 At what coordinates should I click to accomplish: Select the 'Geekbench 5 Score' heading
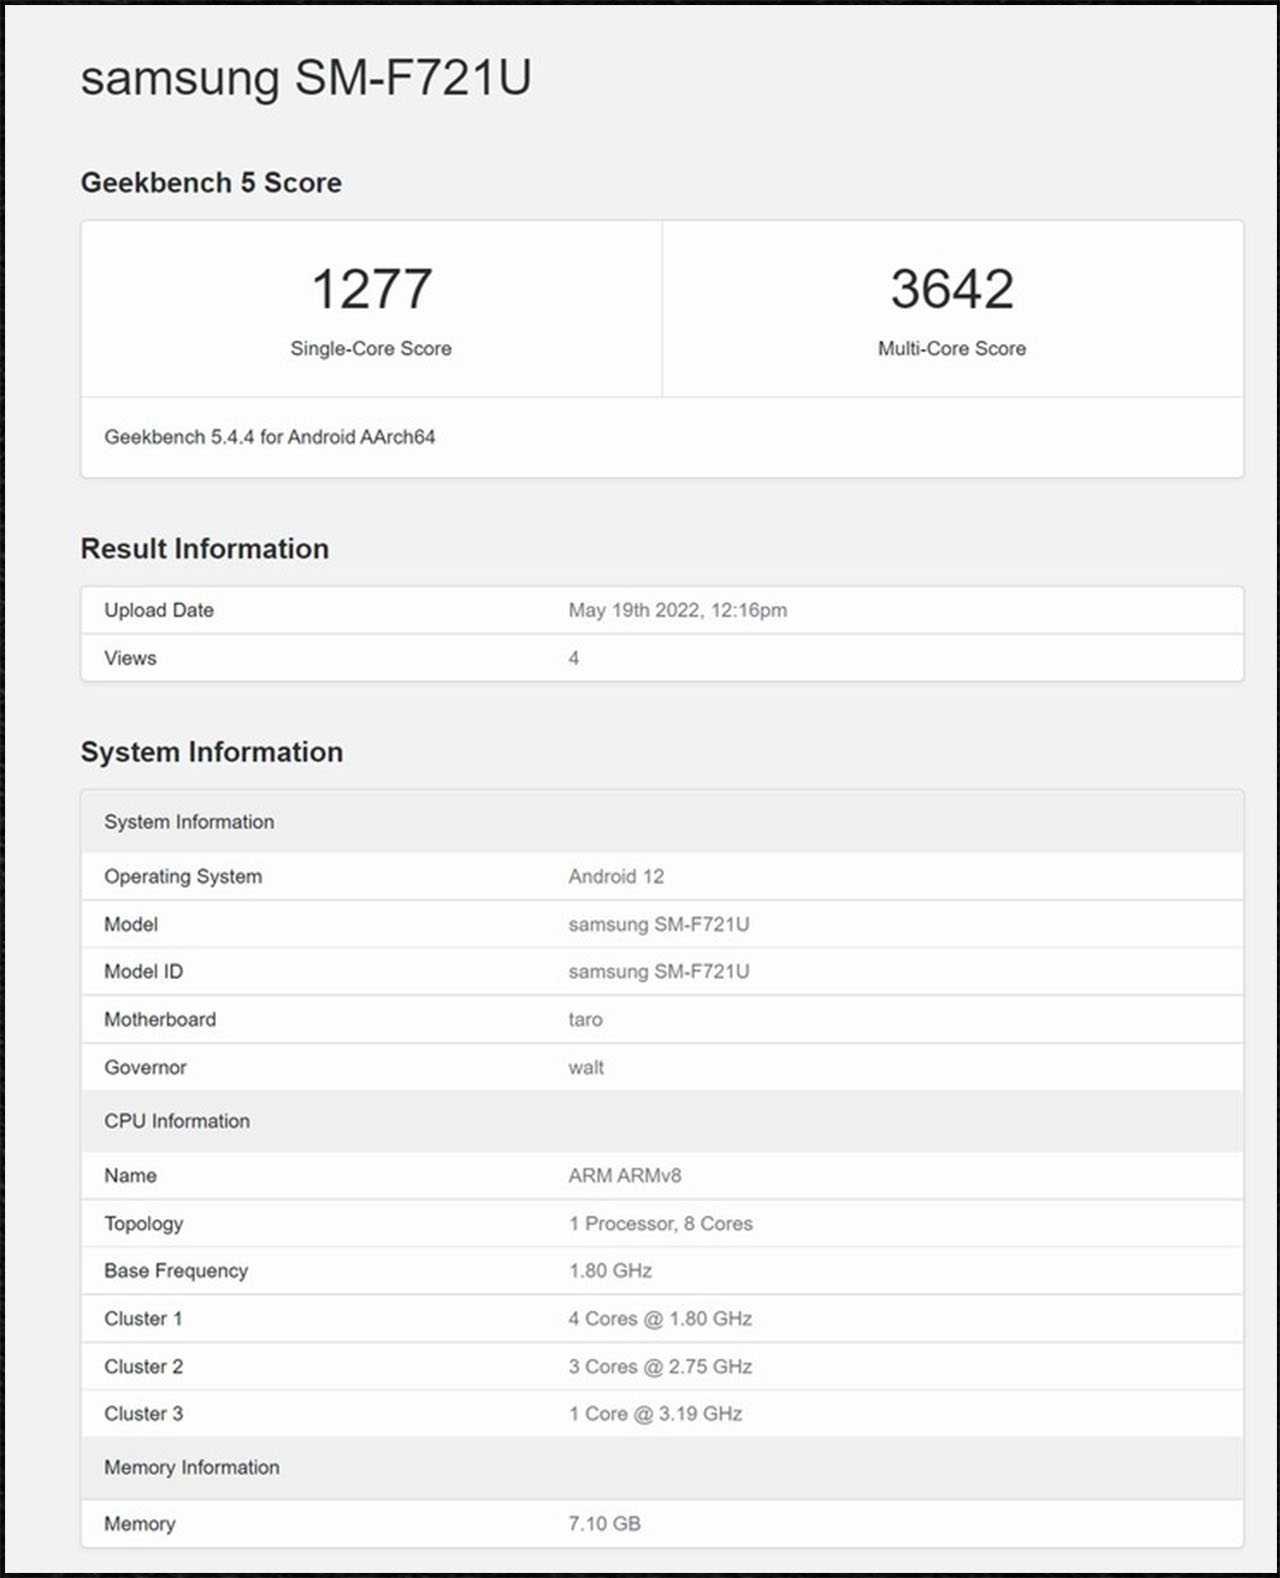point(211,182)
